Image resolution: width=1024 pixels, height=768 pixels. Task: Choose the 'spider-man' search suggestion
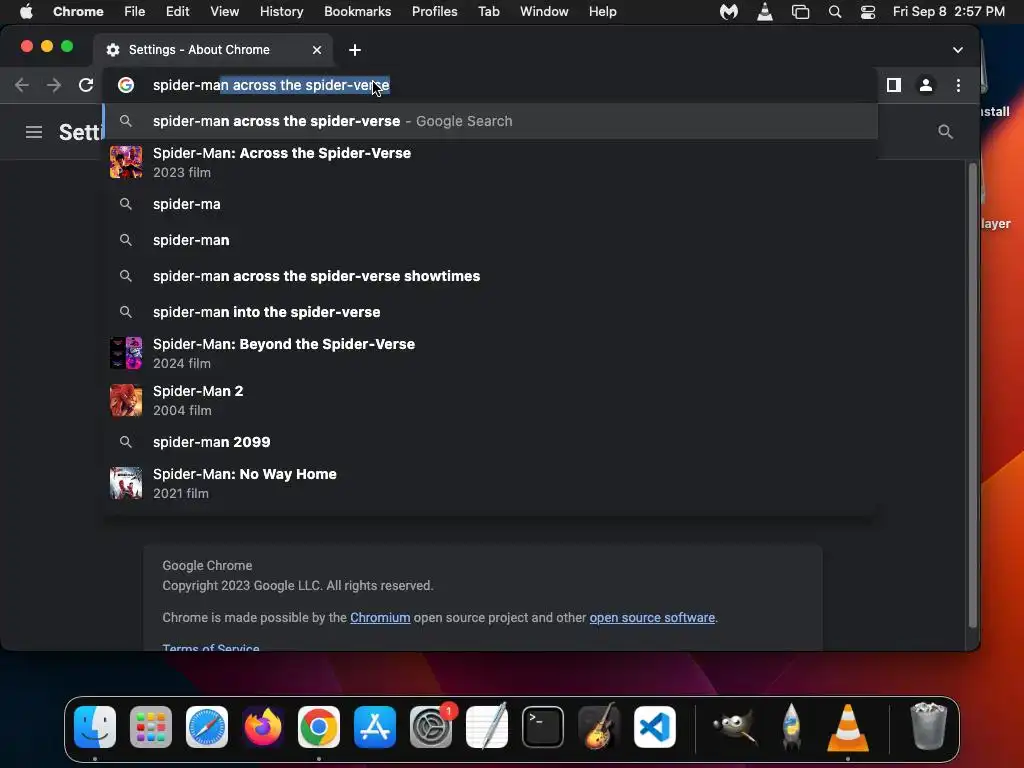pos(490,240)
